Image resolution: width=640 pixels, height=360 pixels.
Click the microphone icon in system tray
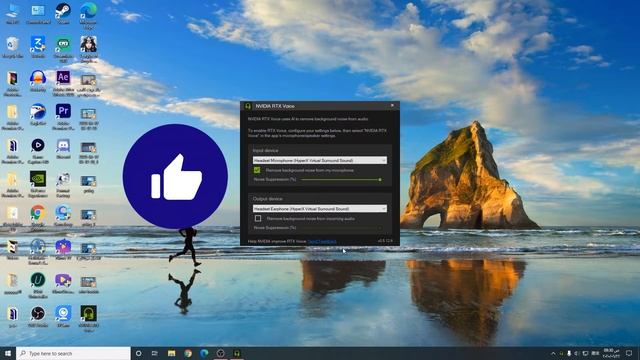[x=569, y=353]
